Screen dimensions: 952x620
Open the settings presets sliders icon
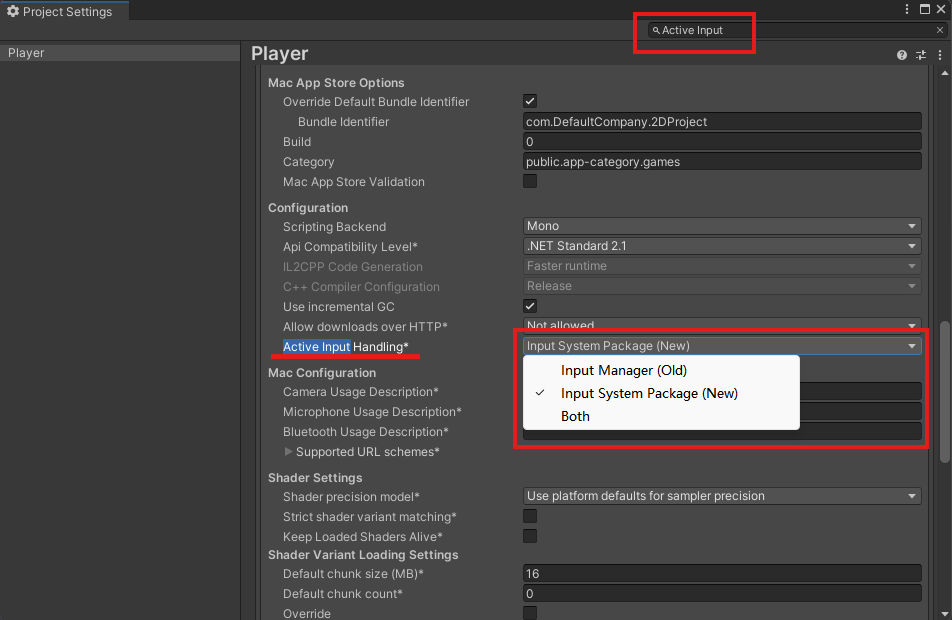[x=921, y=54]
